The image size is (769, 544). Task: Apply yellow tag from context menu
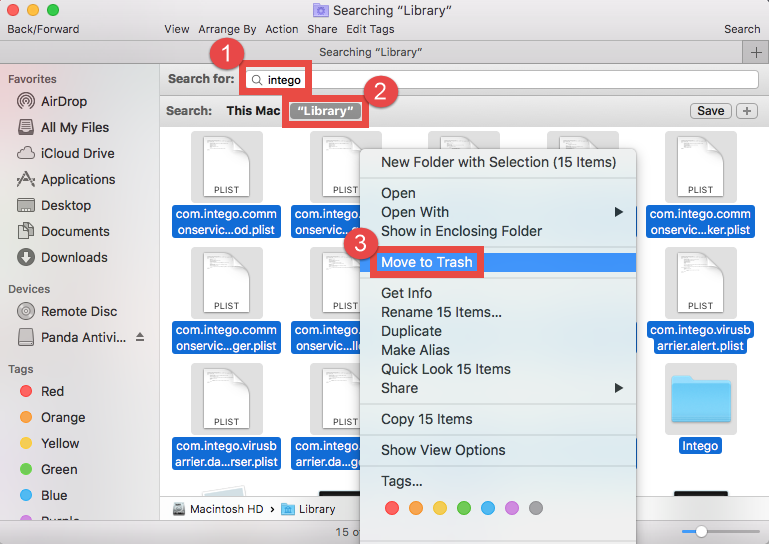point(440,508)
